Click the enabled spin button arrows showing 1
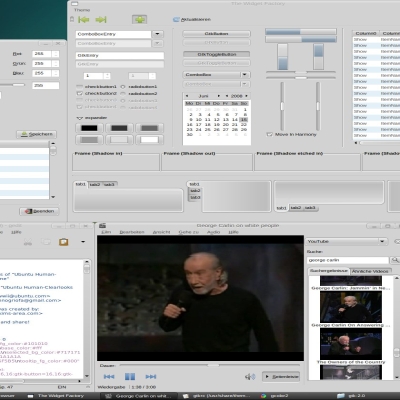The width and height of the screenshot is (400, 400). click(x=107, y=76)
